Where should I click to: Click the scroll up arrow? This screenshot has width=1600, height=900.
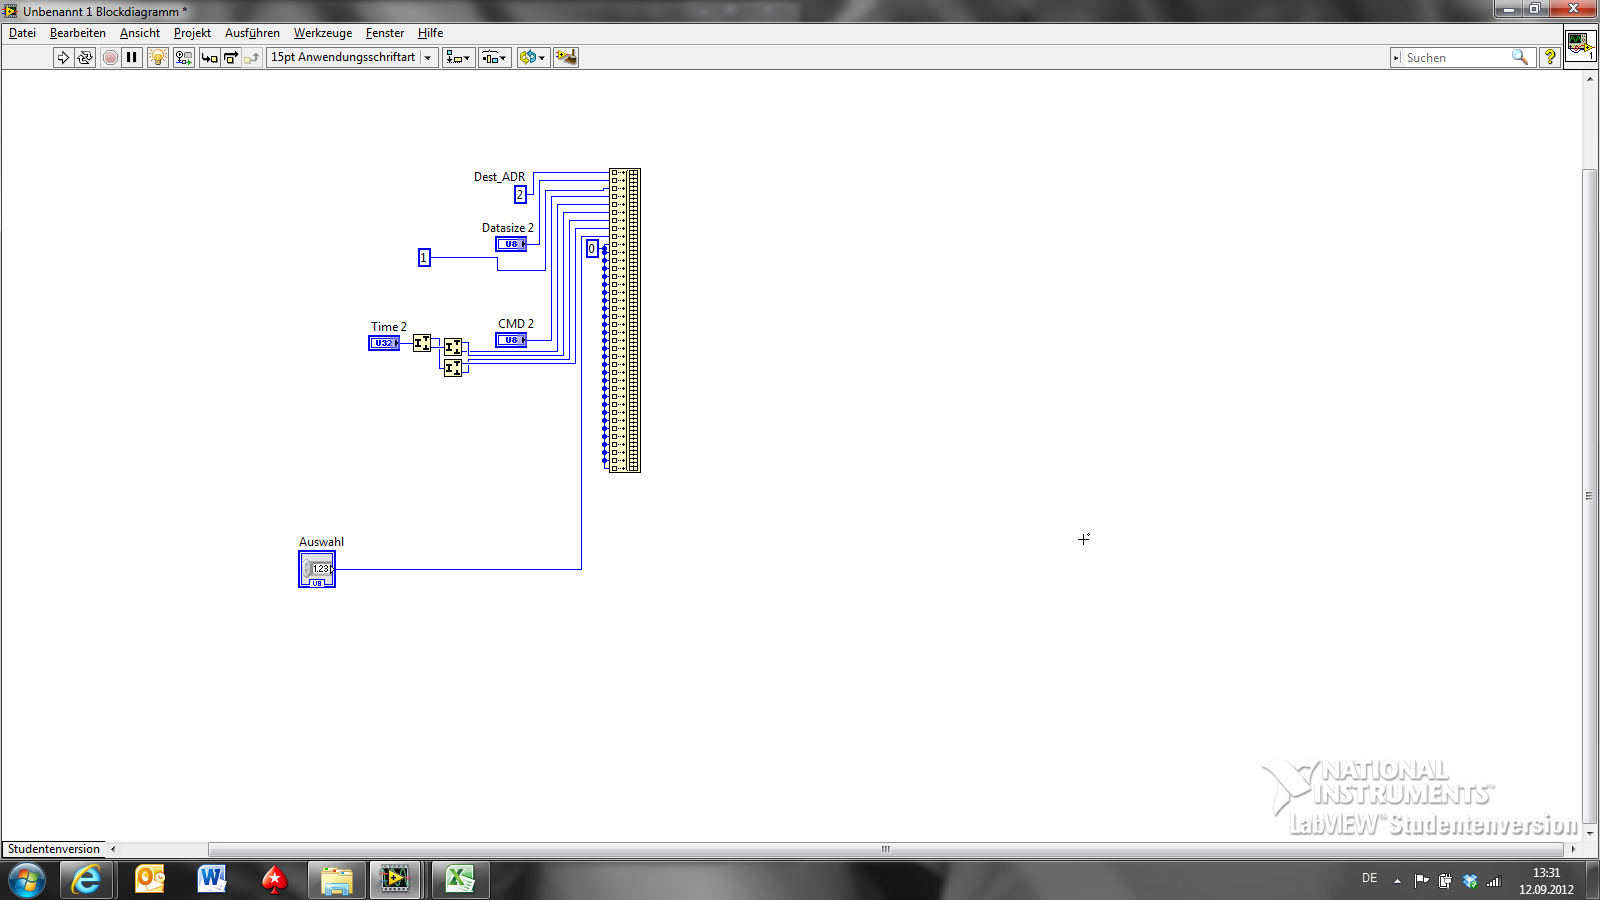tap(1590, 78)
